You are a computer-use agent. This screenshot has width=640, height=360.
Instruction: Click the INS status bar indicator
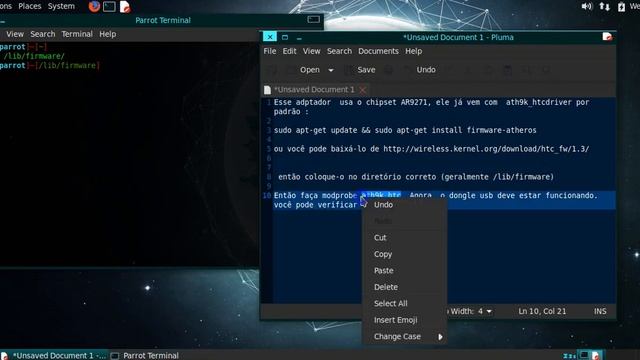tap(600, 311)
